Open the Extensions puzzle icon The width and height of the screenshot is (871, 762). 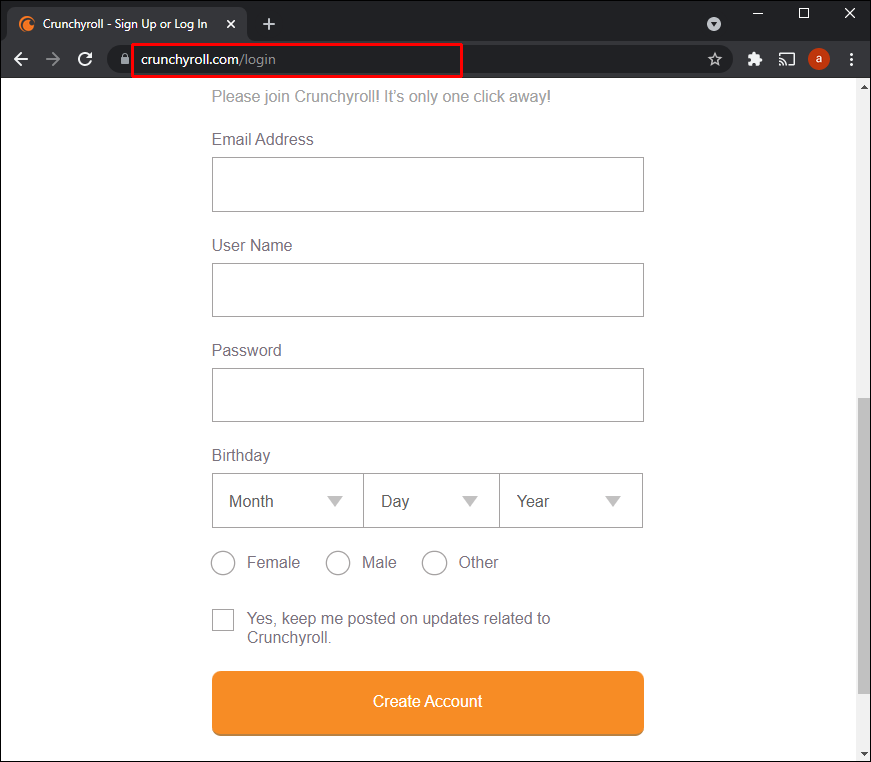pos(755,59)
